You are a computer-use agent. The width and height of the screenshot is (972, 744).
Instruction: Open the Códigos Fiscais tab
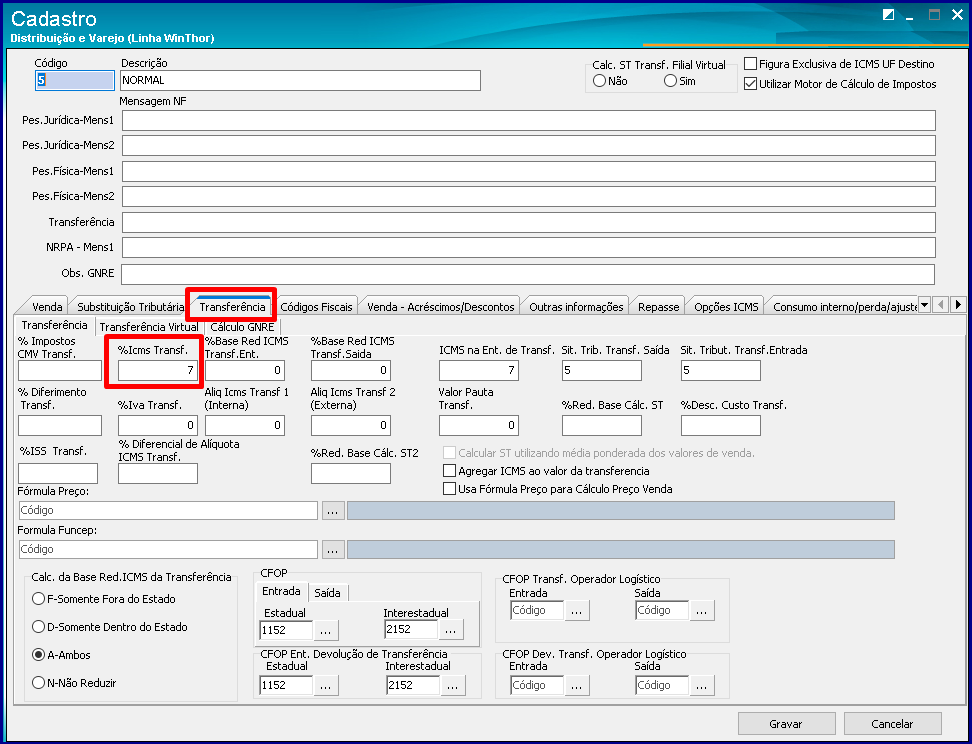(316, 307)
